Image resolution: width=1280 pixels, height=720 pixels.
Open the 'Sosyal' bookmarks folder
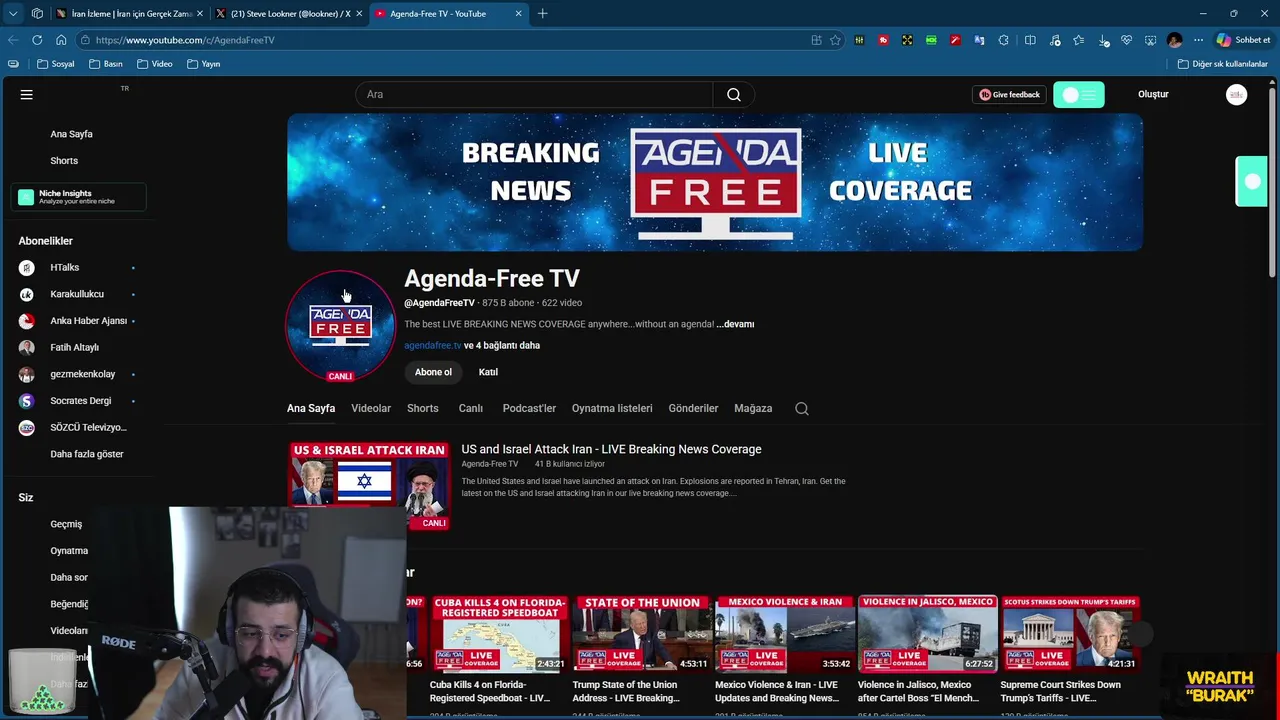[x=56, y=64]
